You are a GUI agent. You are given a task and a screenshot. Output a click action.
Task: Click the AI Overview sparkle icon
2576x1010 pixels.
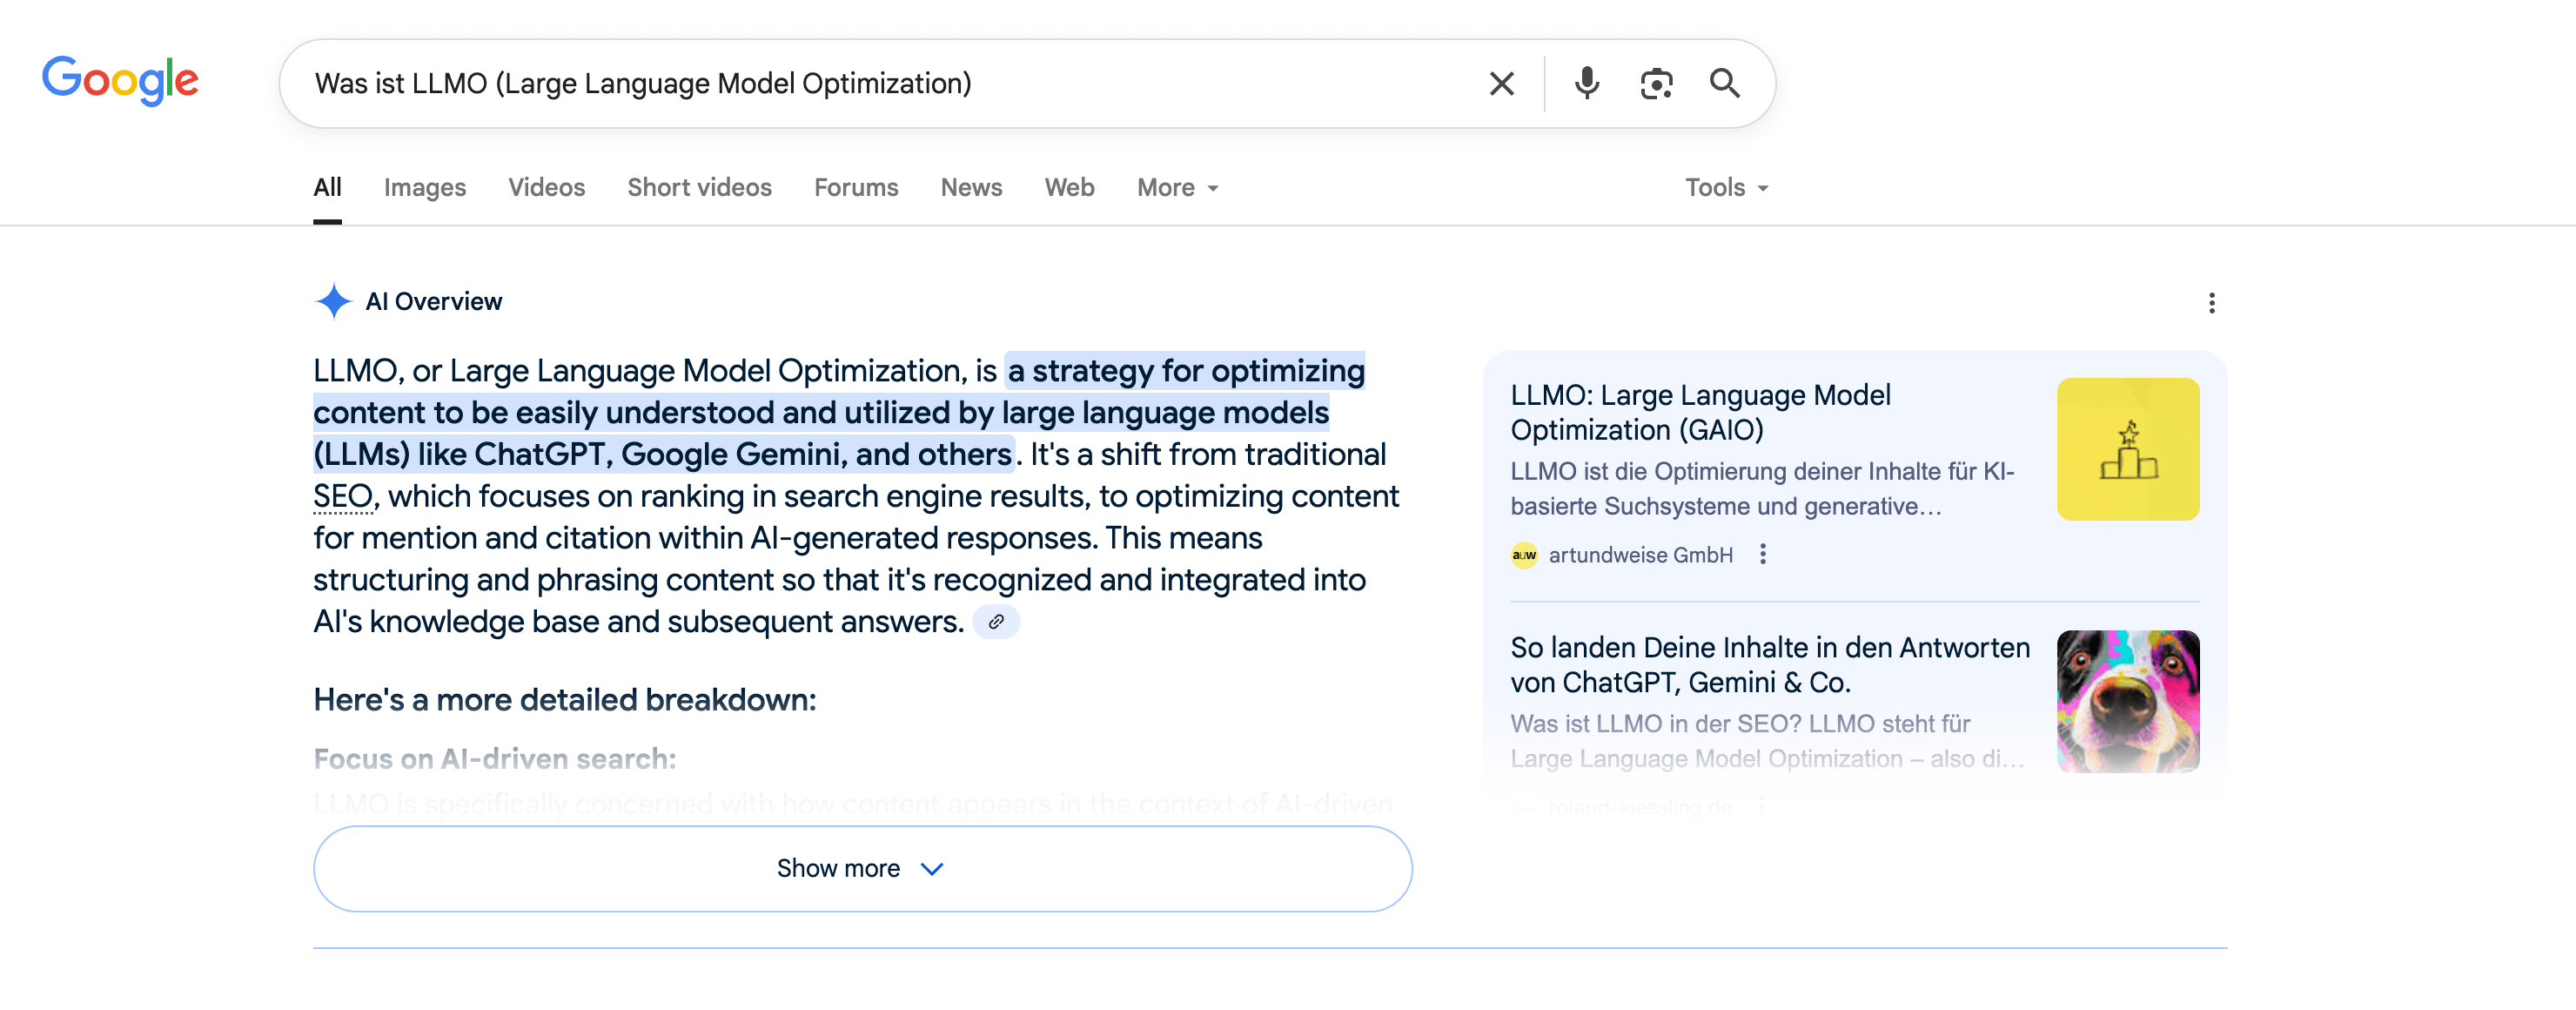pyautogui.click(x=333, y=301)
